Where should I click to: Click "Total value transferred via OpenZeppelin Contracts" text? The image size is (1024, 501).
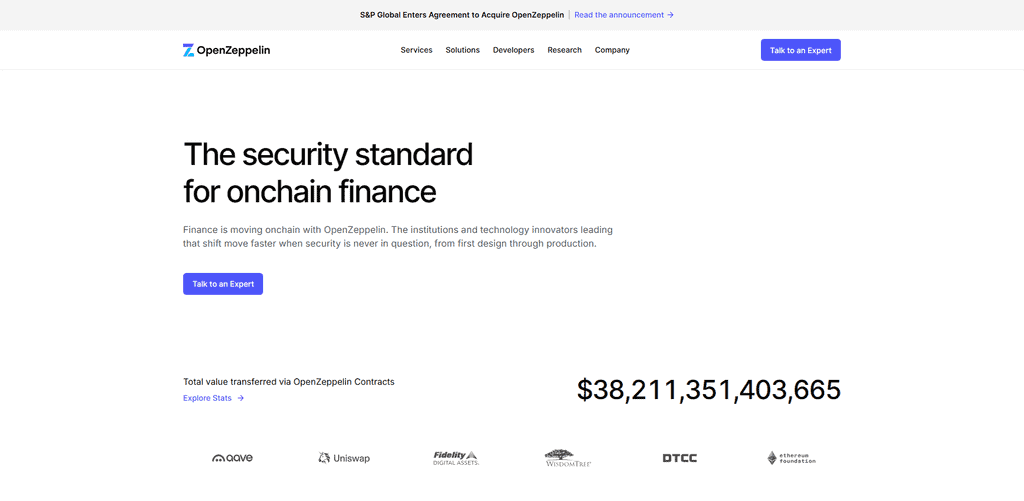tap(289, 381)
